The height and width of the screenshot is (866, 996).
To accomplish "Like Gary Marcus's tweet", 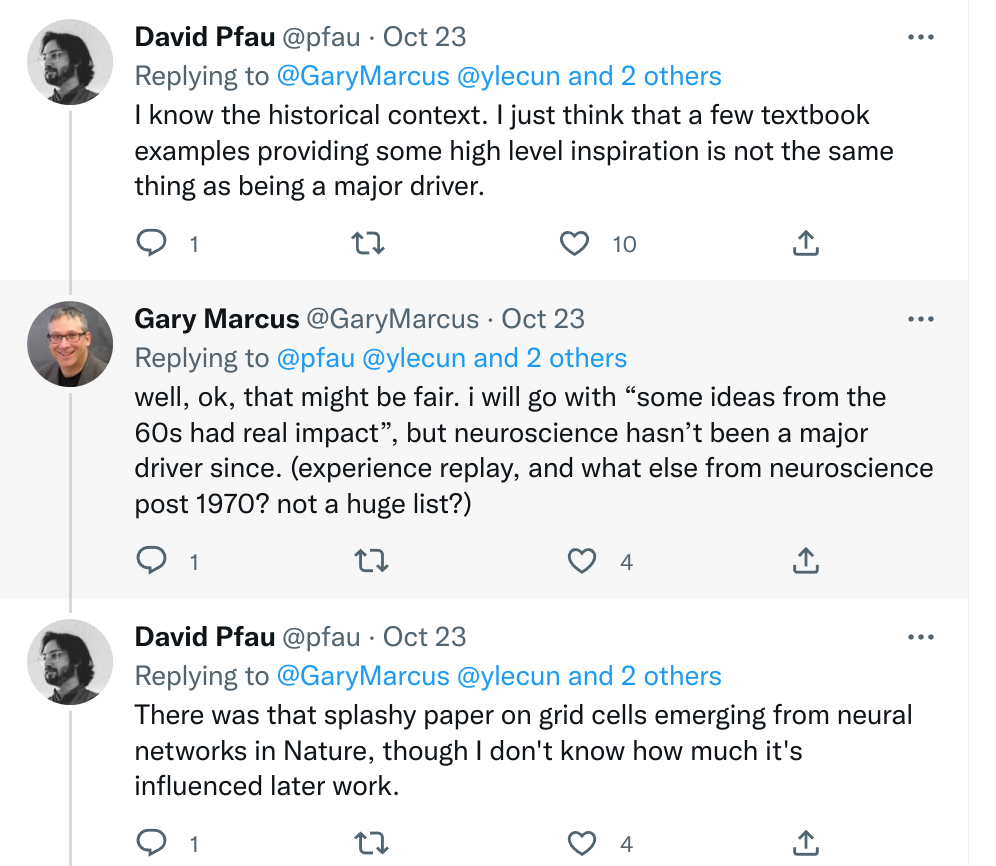I will tap(582, 562).
